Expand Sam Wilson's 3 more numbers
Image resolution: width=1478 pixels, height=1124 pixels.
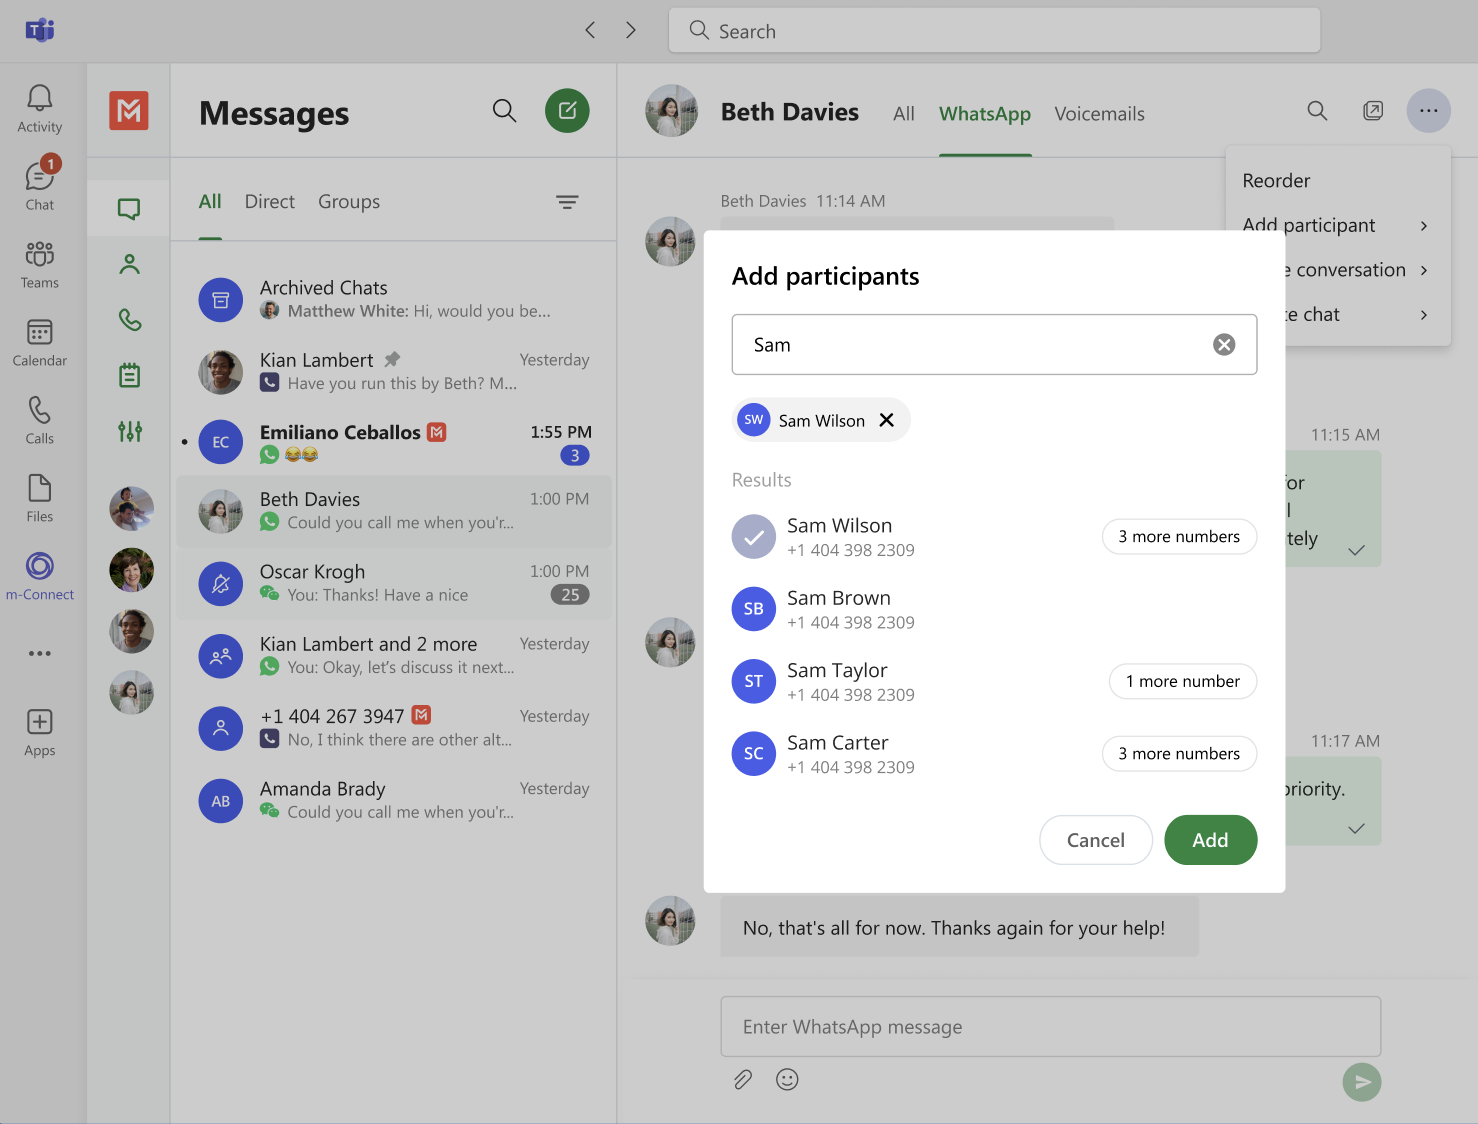click(x=1180, y=537)
